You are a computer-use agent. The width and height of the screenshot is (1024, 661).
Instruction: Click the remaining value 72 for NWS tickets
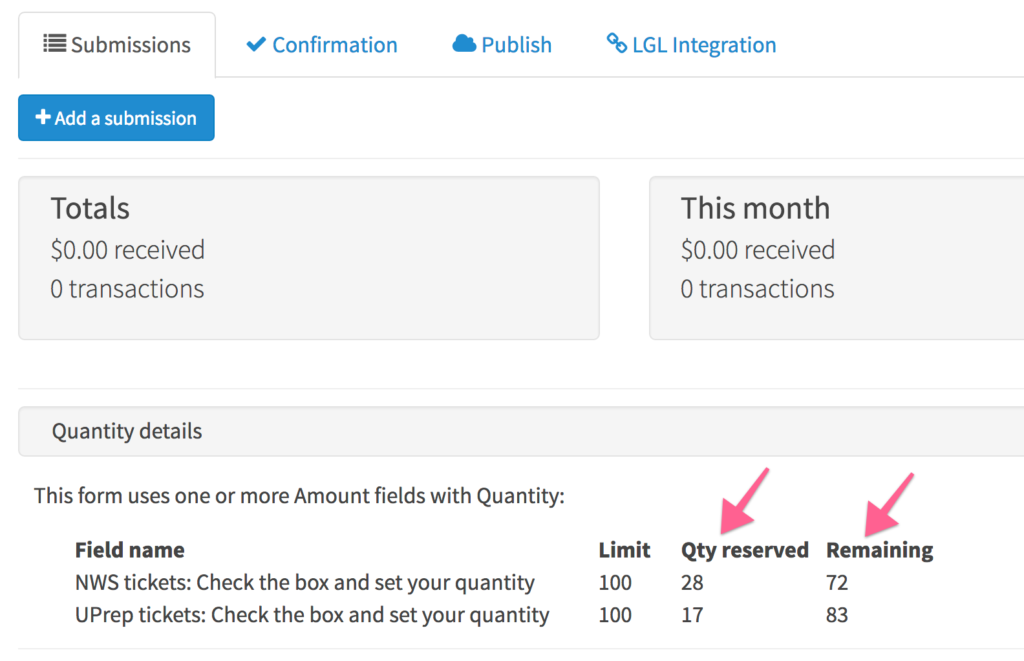(837, 582)
